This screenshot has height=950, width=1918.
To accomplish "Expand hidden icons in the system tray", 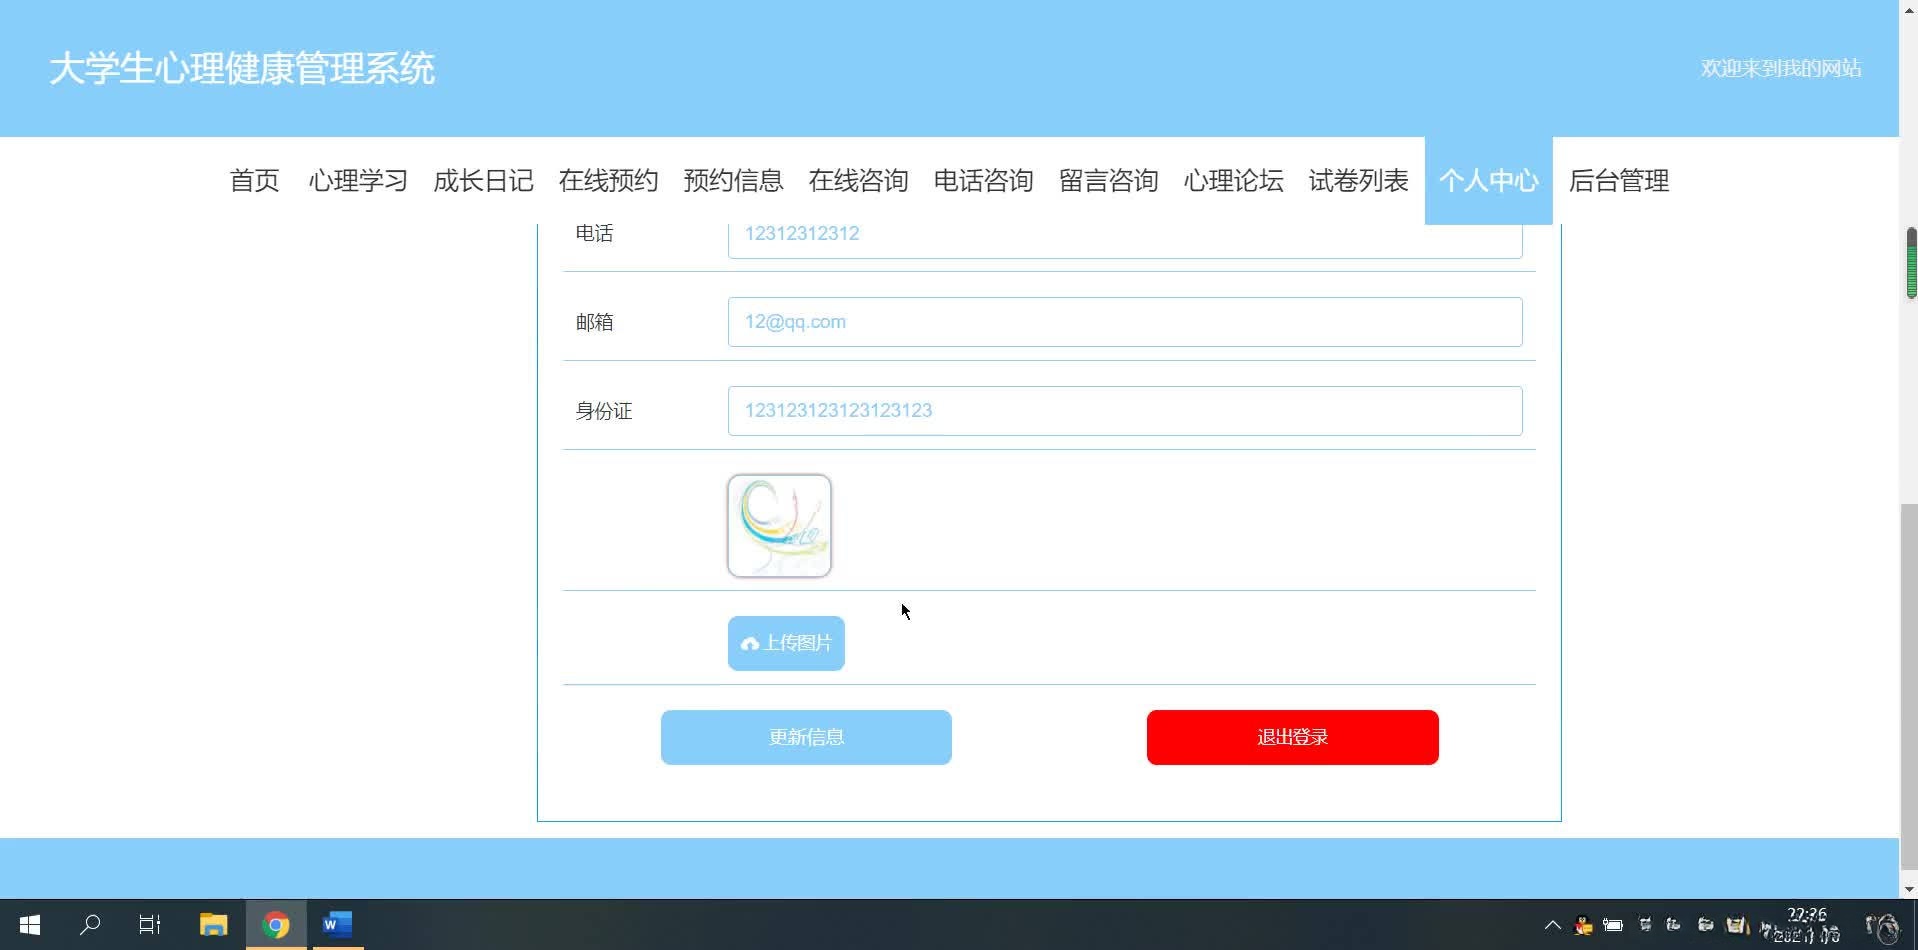I will pos(1551,925).
